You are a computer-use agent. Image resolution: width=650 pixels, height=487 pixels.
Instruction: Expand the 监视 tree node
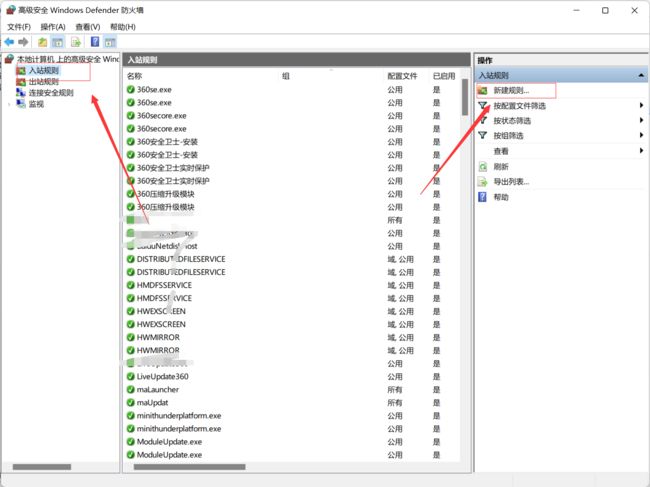(9, 104)
